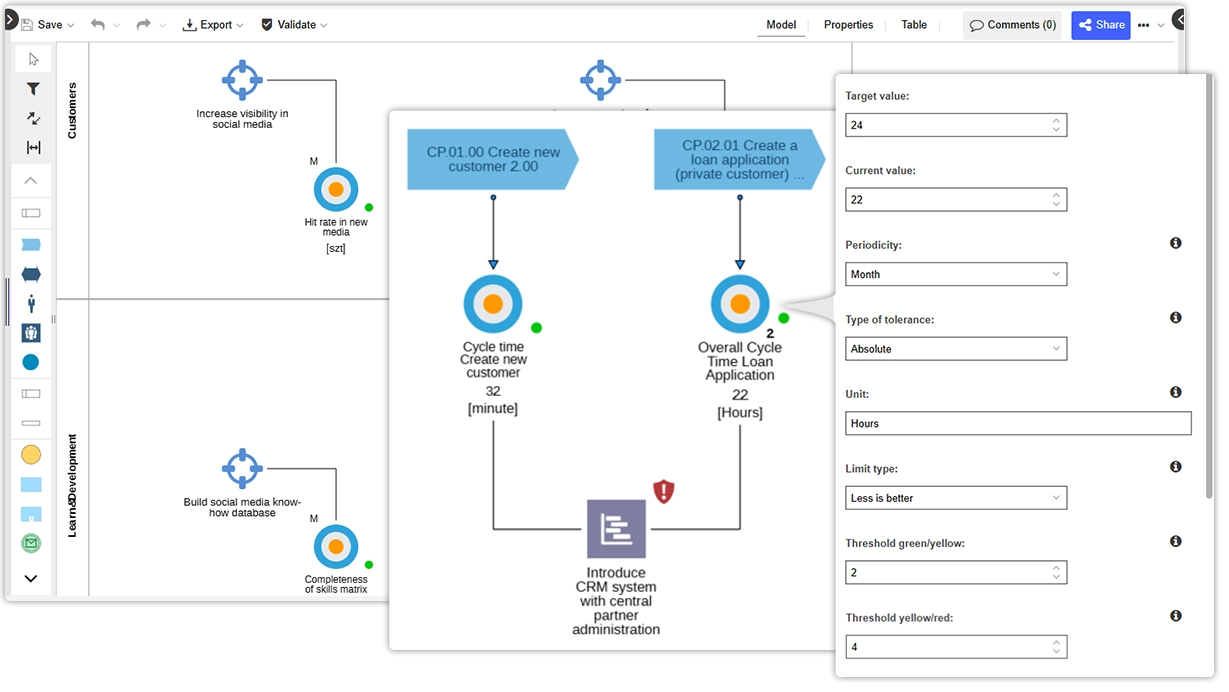Pick the green envelope message shape

(31, 544)
